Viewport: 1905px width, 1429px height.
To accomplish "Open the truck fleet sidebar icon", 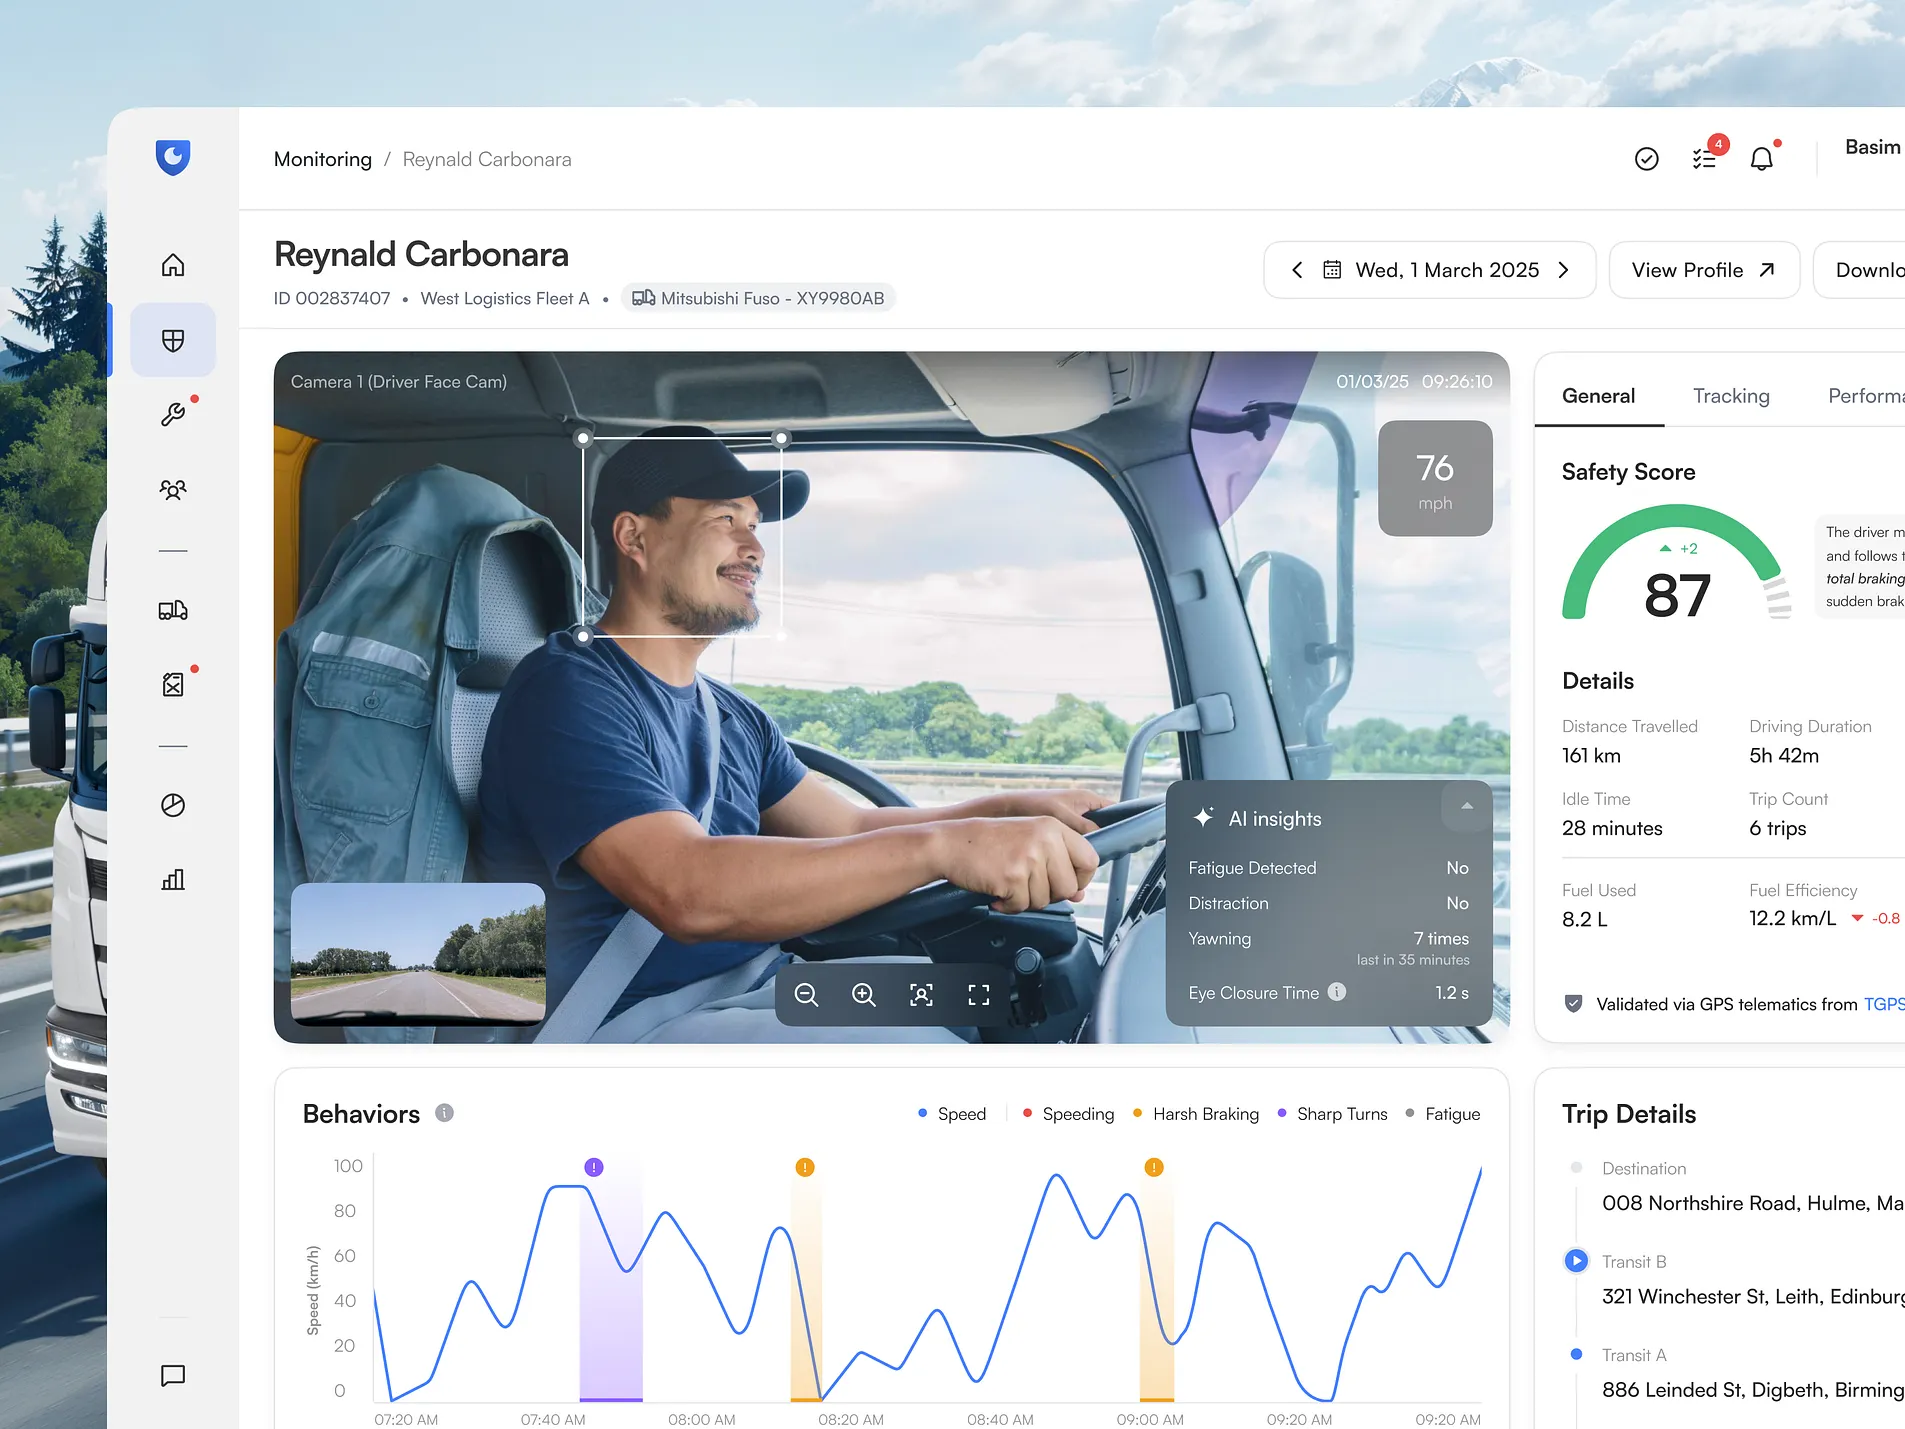I will [173, 610].
